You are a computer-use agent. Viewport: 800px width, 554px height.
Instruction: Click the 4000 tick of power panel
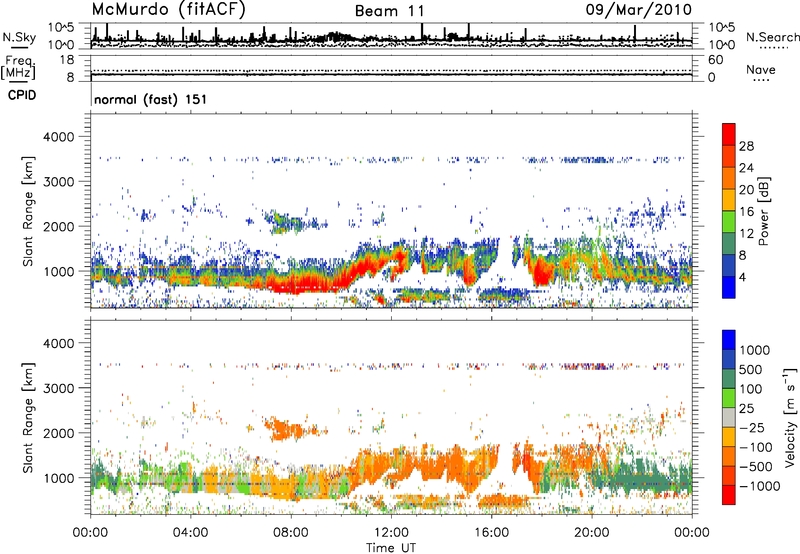[58, 137]
